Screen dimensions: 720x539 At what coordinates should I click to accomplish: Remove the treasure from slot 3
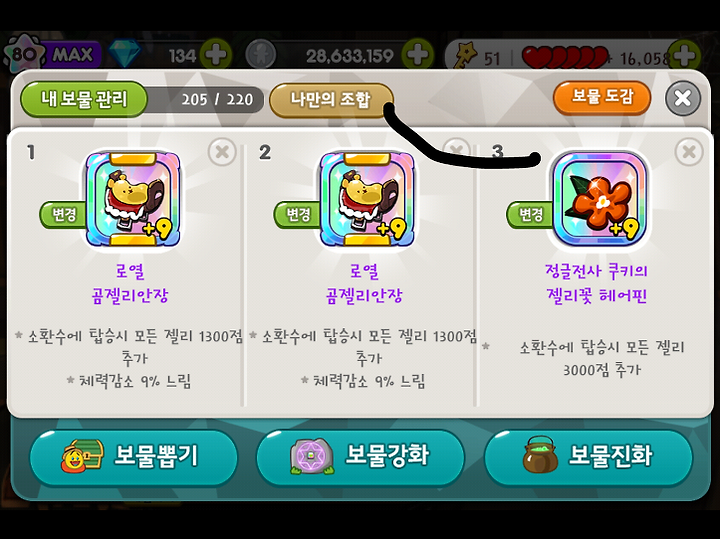coord(689,152)
